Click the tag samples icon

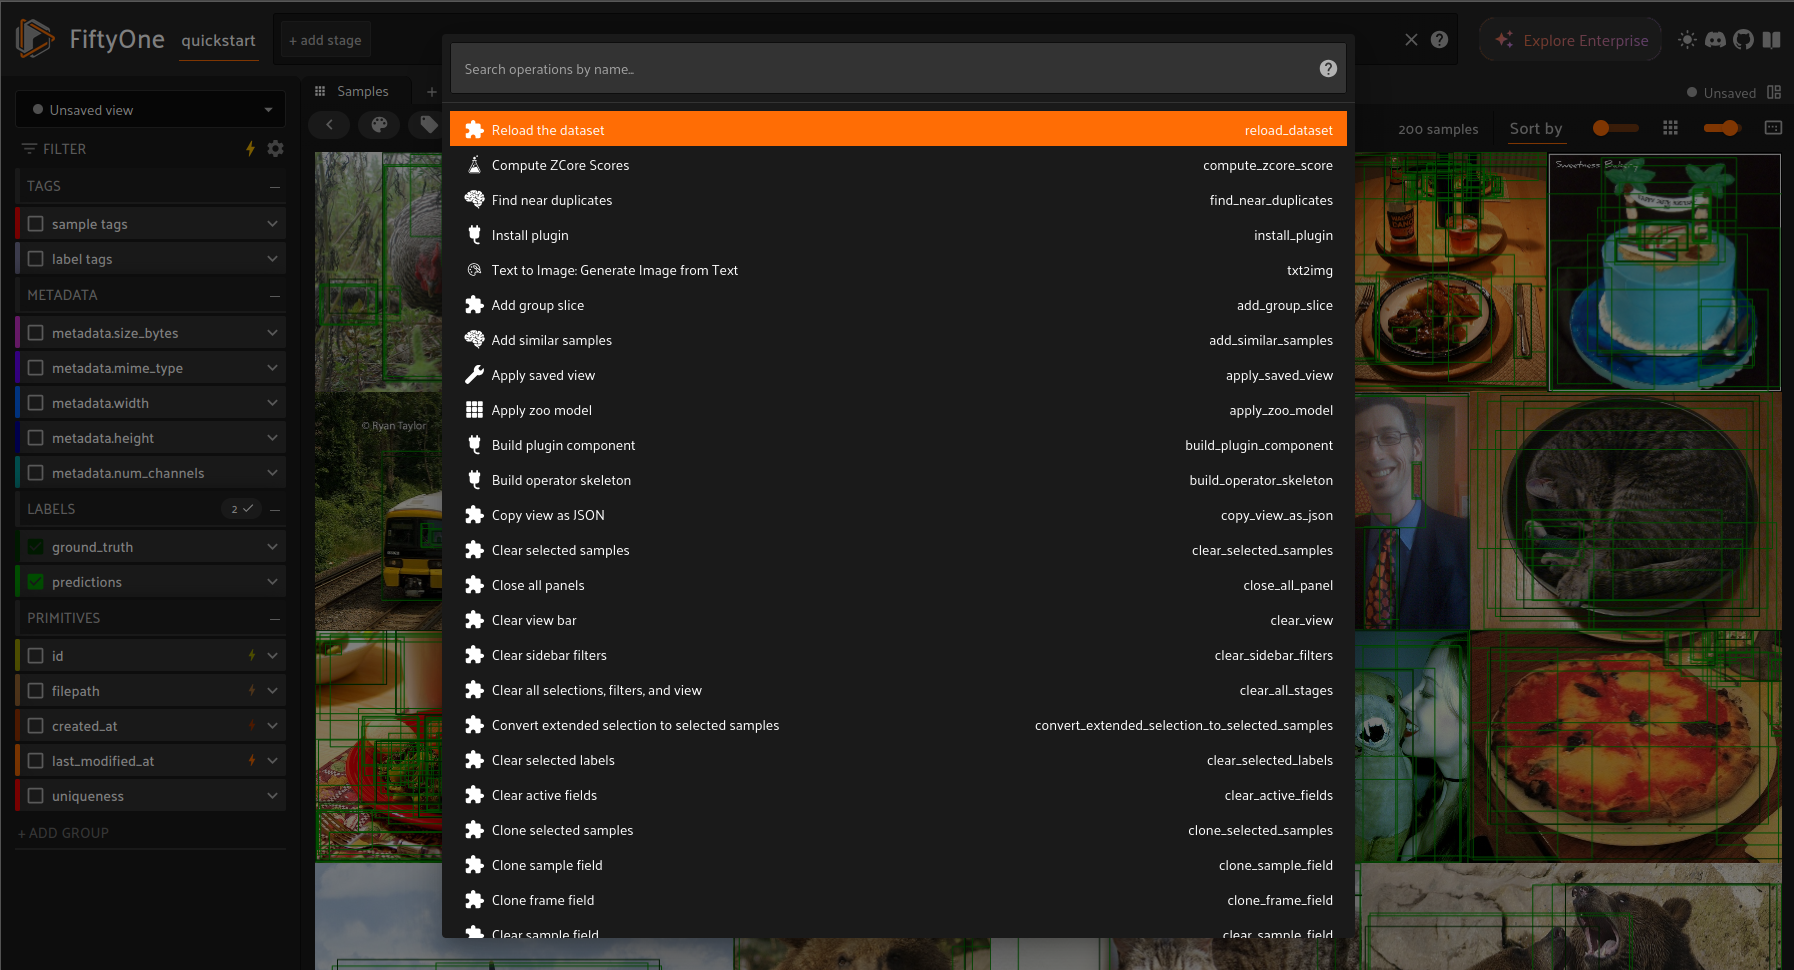[x=428, y=124]
